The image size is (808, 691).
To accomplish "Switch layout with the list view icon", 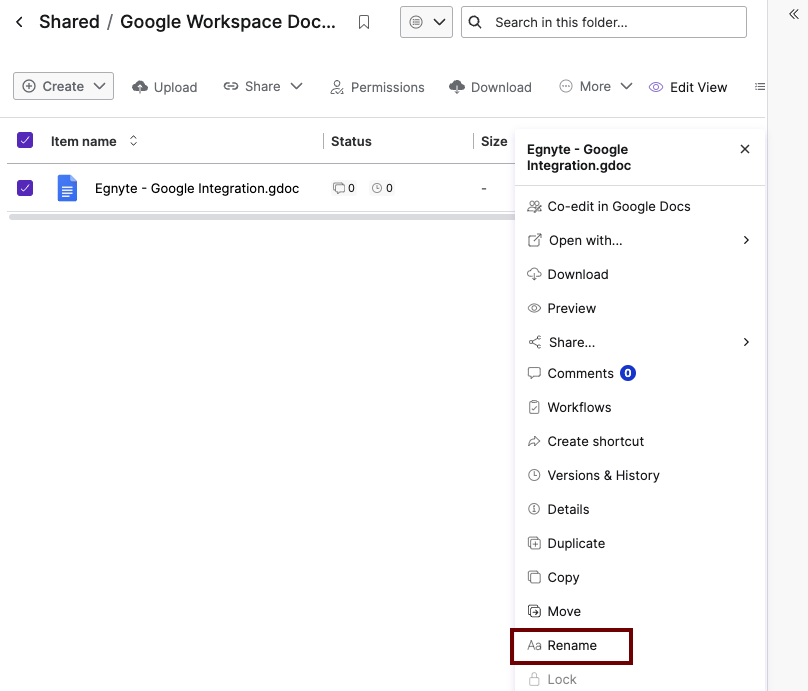I will coord(760,87).
